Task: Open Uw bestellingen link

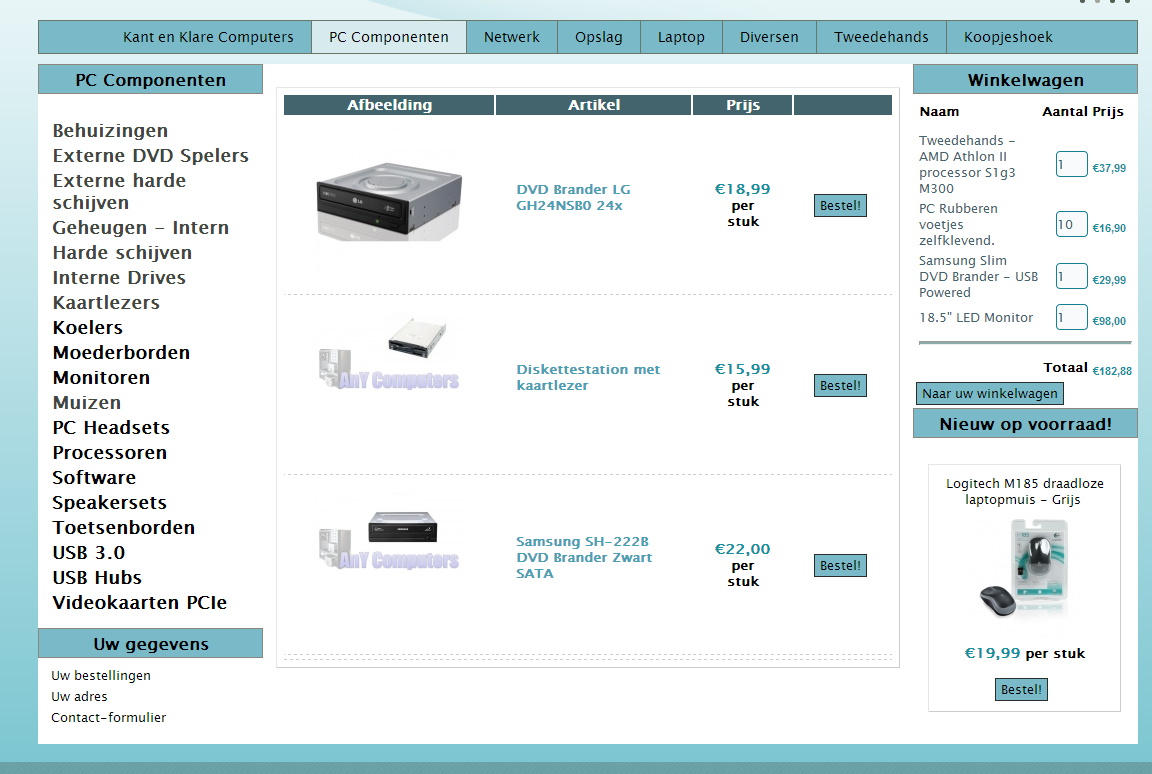Action: click(x=101, y=676)
